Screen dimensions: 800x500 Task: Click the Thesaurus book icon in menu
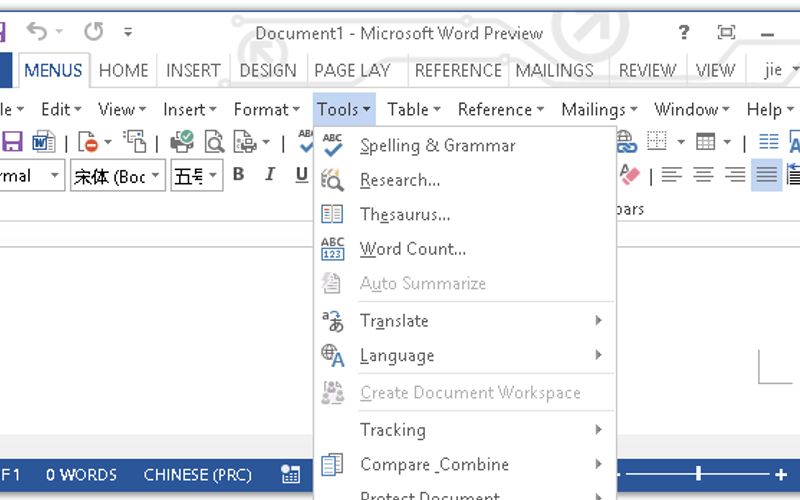pos(332,214)
